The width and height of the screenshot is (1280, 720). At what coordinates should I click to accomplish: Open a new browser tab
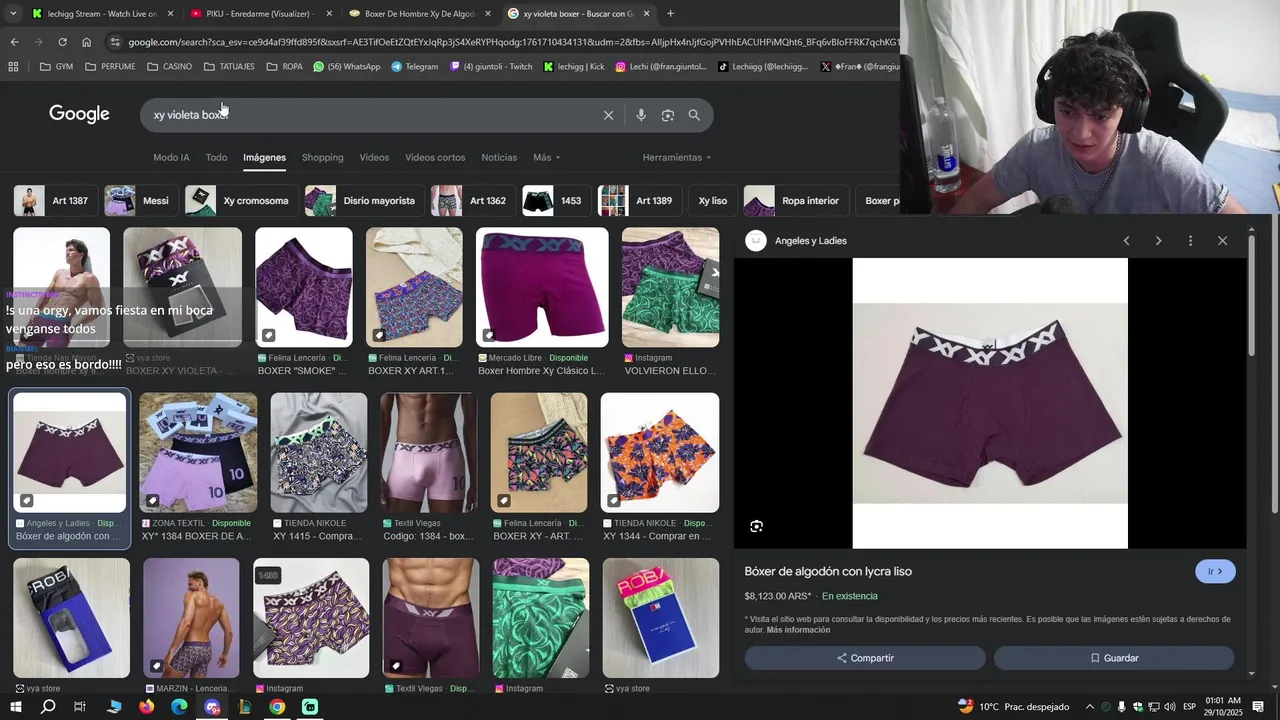(x=670, y=13)
